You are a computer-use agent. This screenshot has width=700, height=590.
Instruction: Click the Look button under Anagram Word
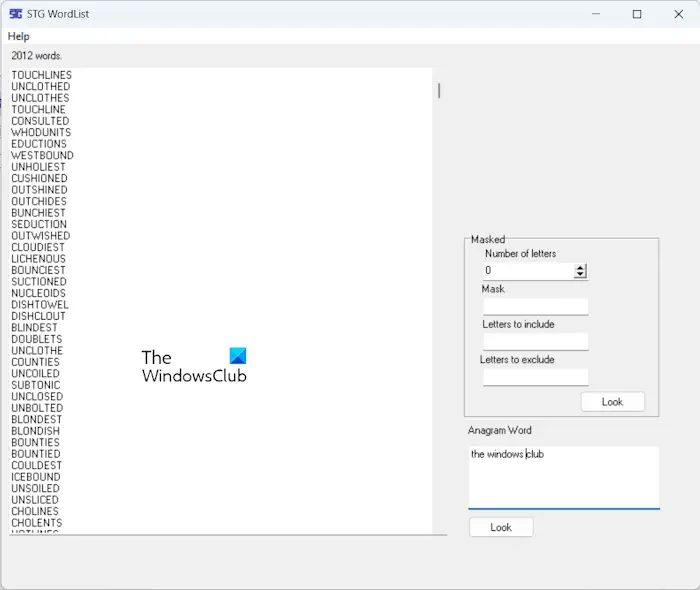501,527
